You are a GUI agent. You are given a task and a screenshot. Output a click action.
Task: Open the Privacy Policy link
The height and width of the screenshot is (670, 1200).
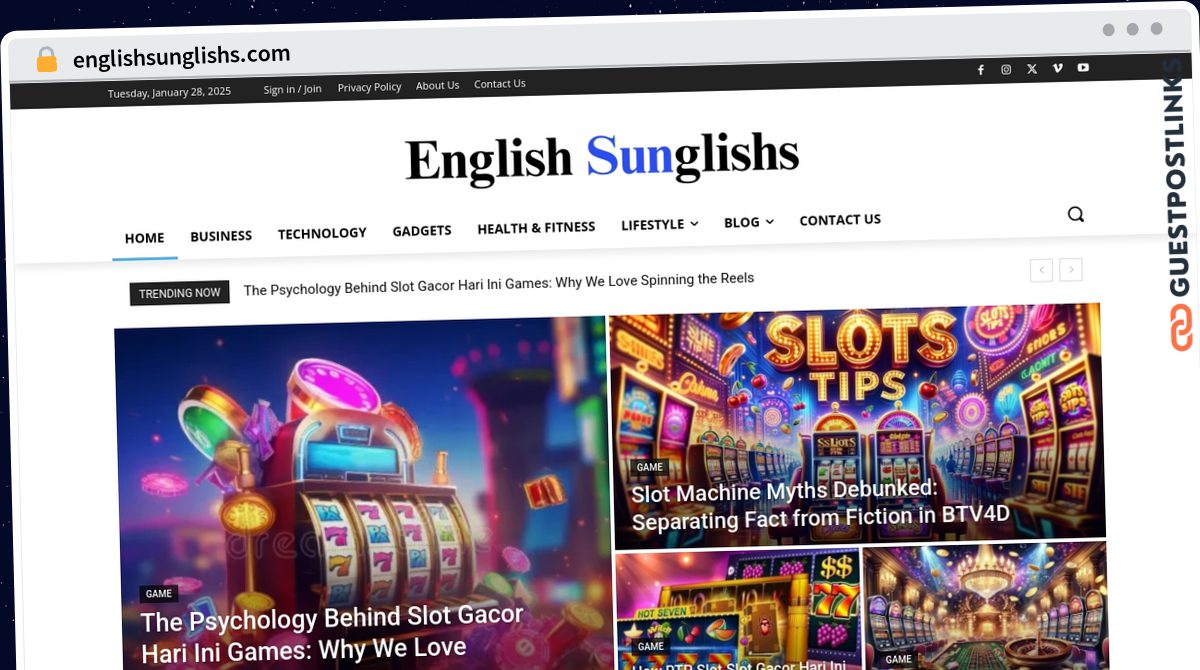click(369, 87)
